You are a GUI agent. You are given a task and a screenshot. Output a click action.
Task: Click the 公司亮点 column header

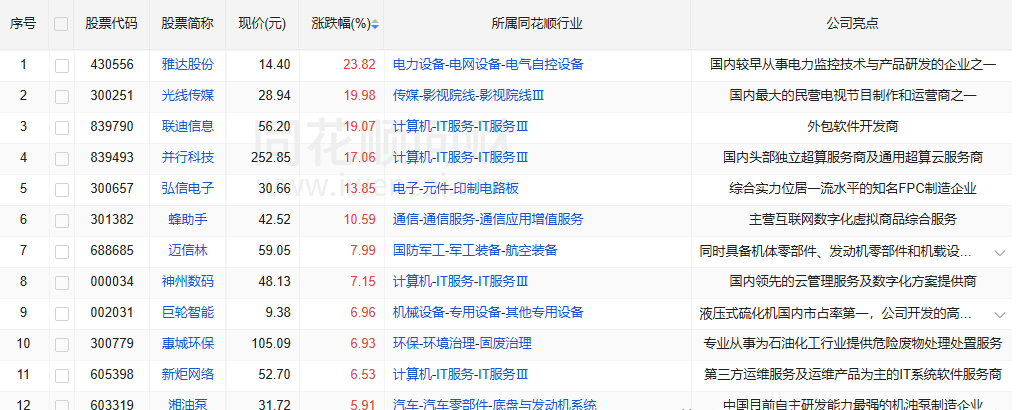click(852, 24)
